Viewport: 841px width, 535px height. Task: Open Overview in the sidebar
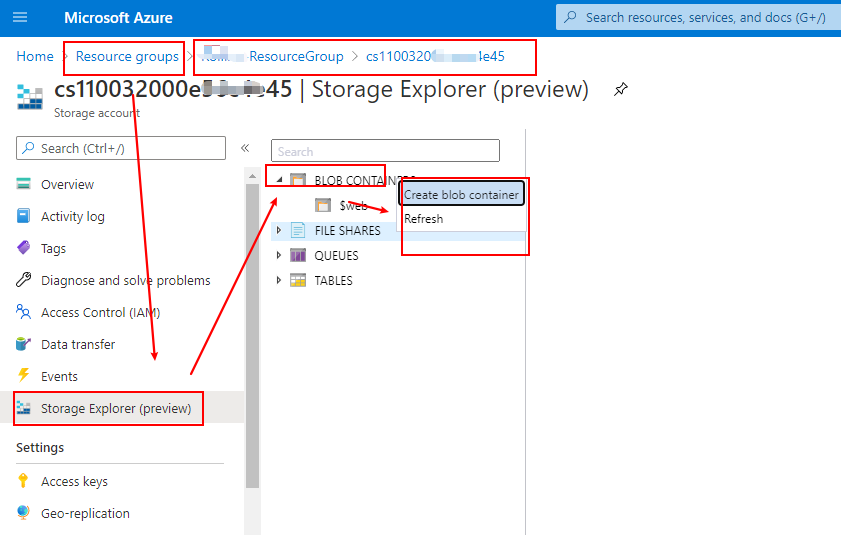(x=68, y=185)
